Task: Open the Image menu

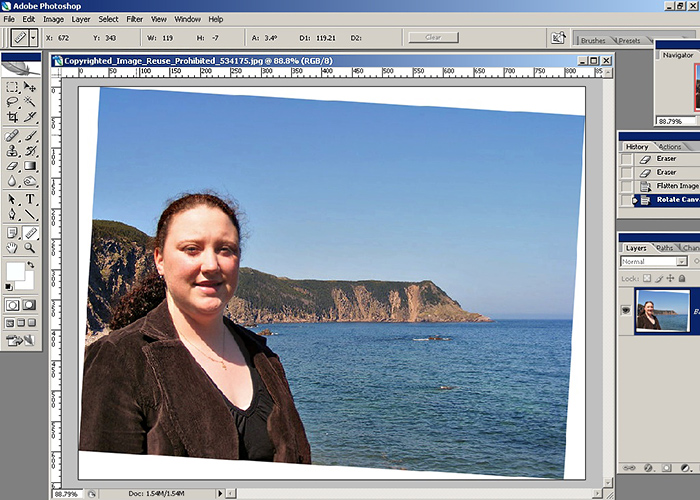Action: click(x=54, y=19)
